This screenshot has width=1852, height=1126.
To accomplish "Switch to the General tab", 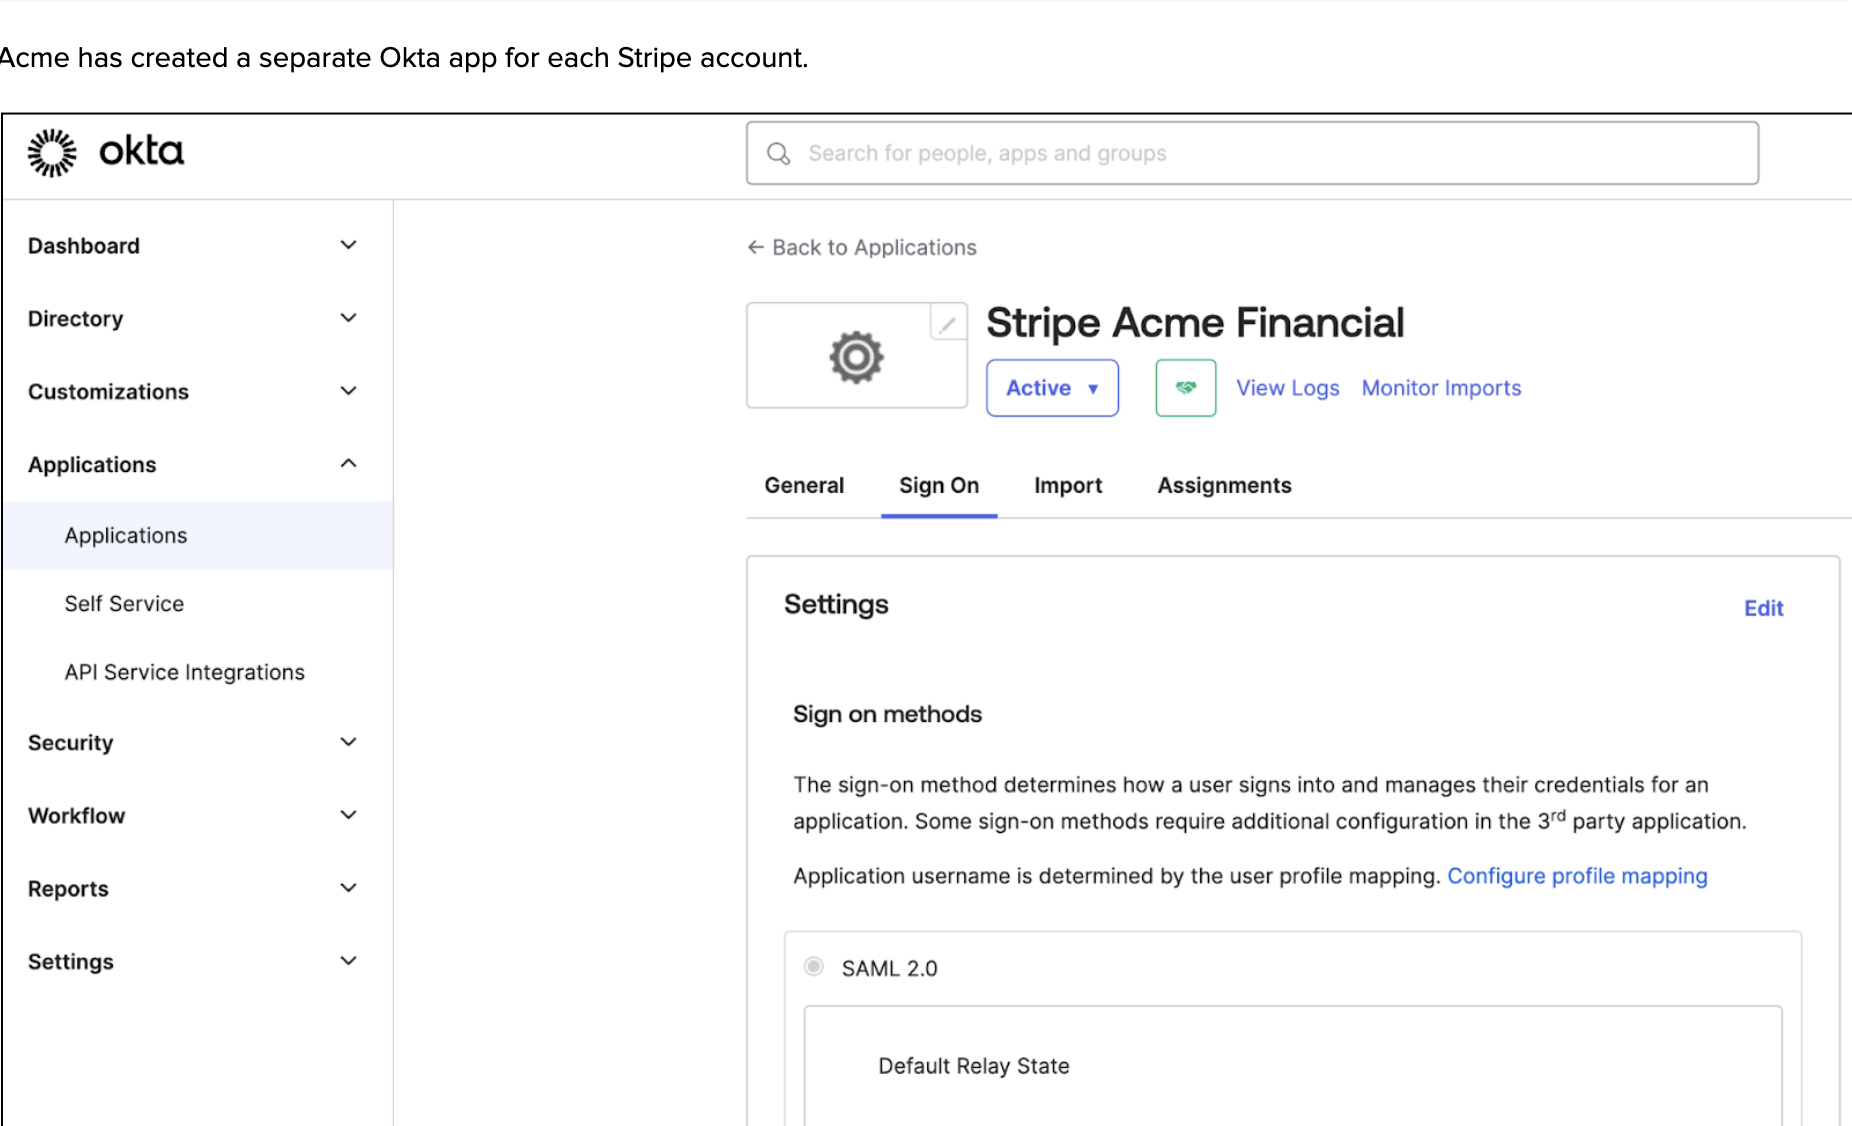I will [804, 485].
